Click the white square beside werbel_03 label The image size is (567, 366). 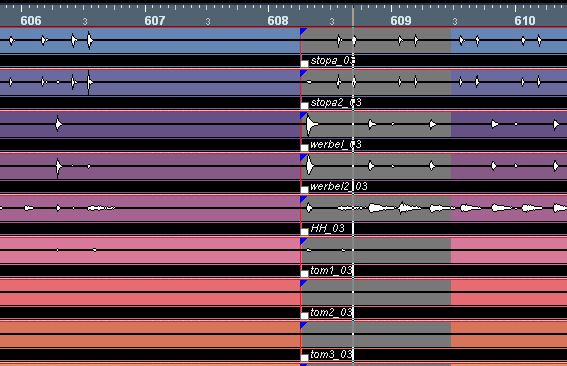coord(304,148)
